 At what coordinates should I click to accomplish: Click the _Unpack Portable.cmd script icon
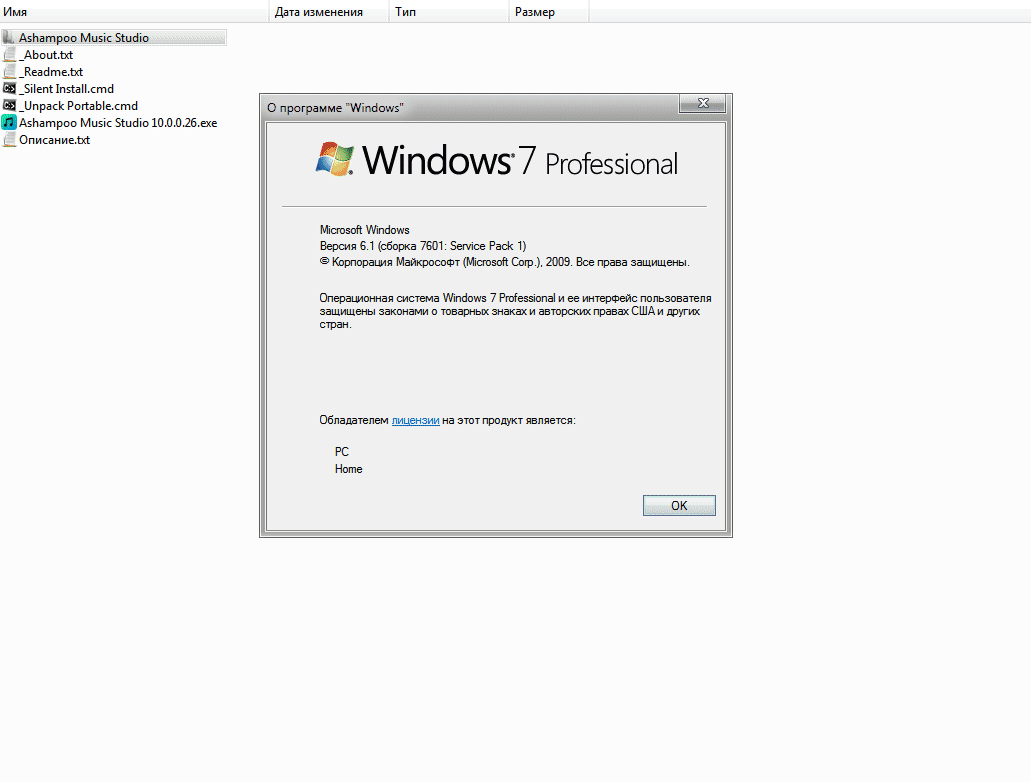[x=9, y=105]
